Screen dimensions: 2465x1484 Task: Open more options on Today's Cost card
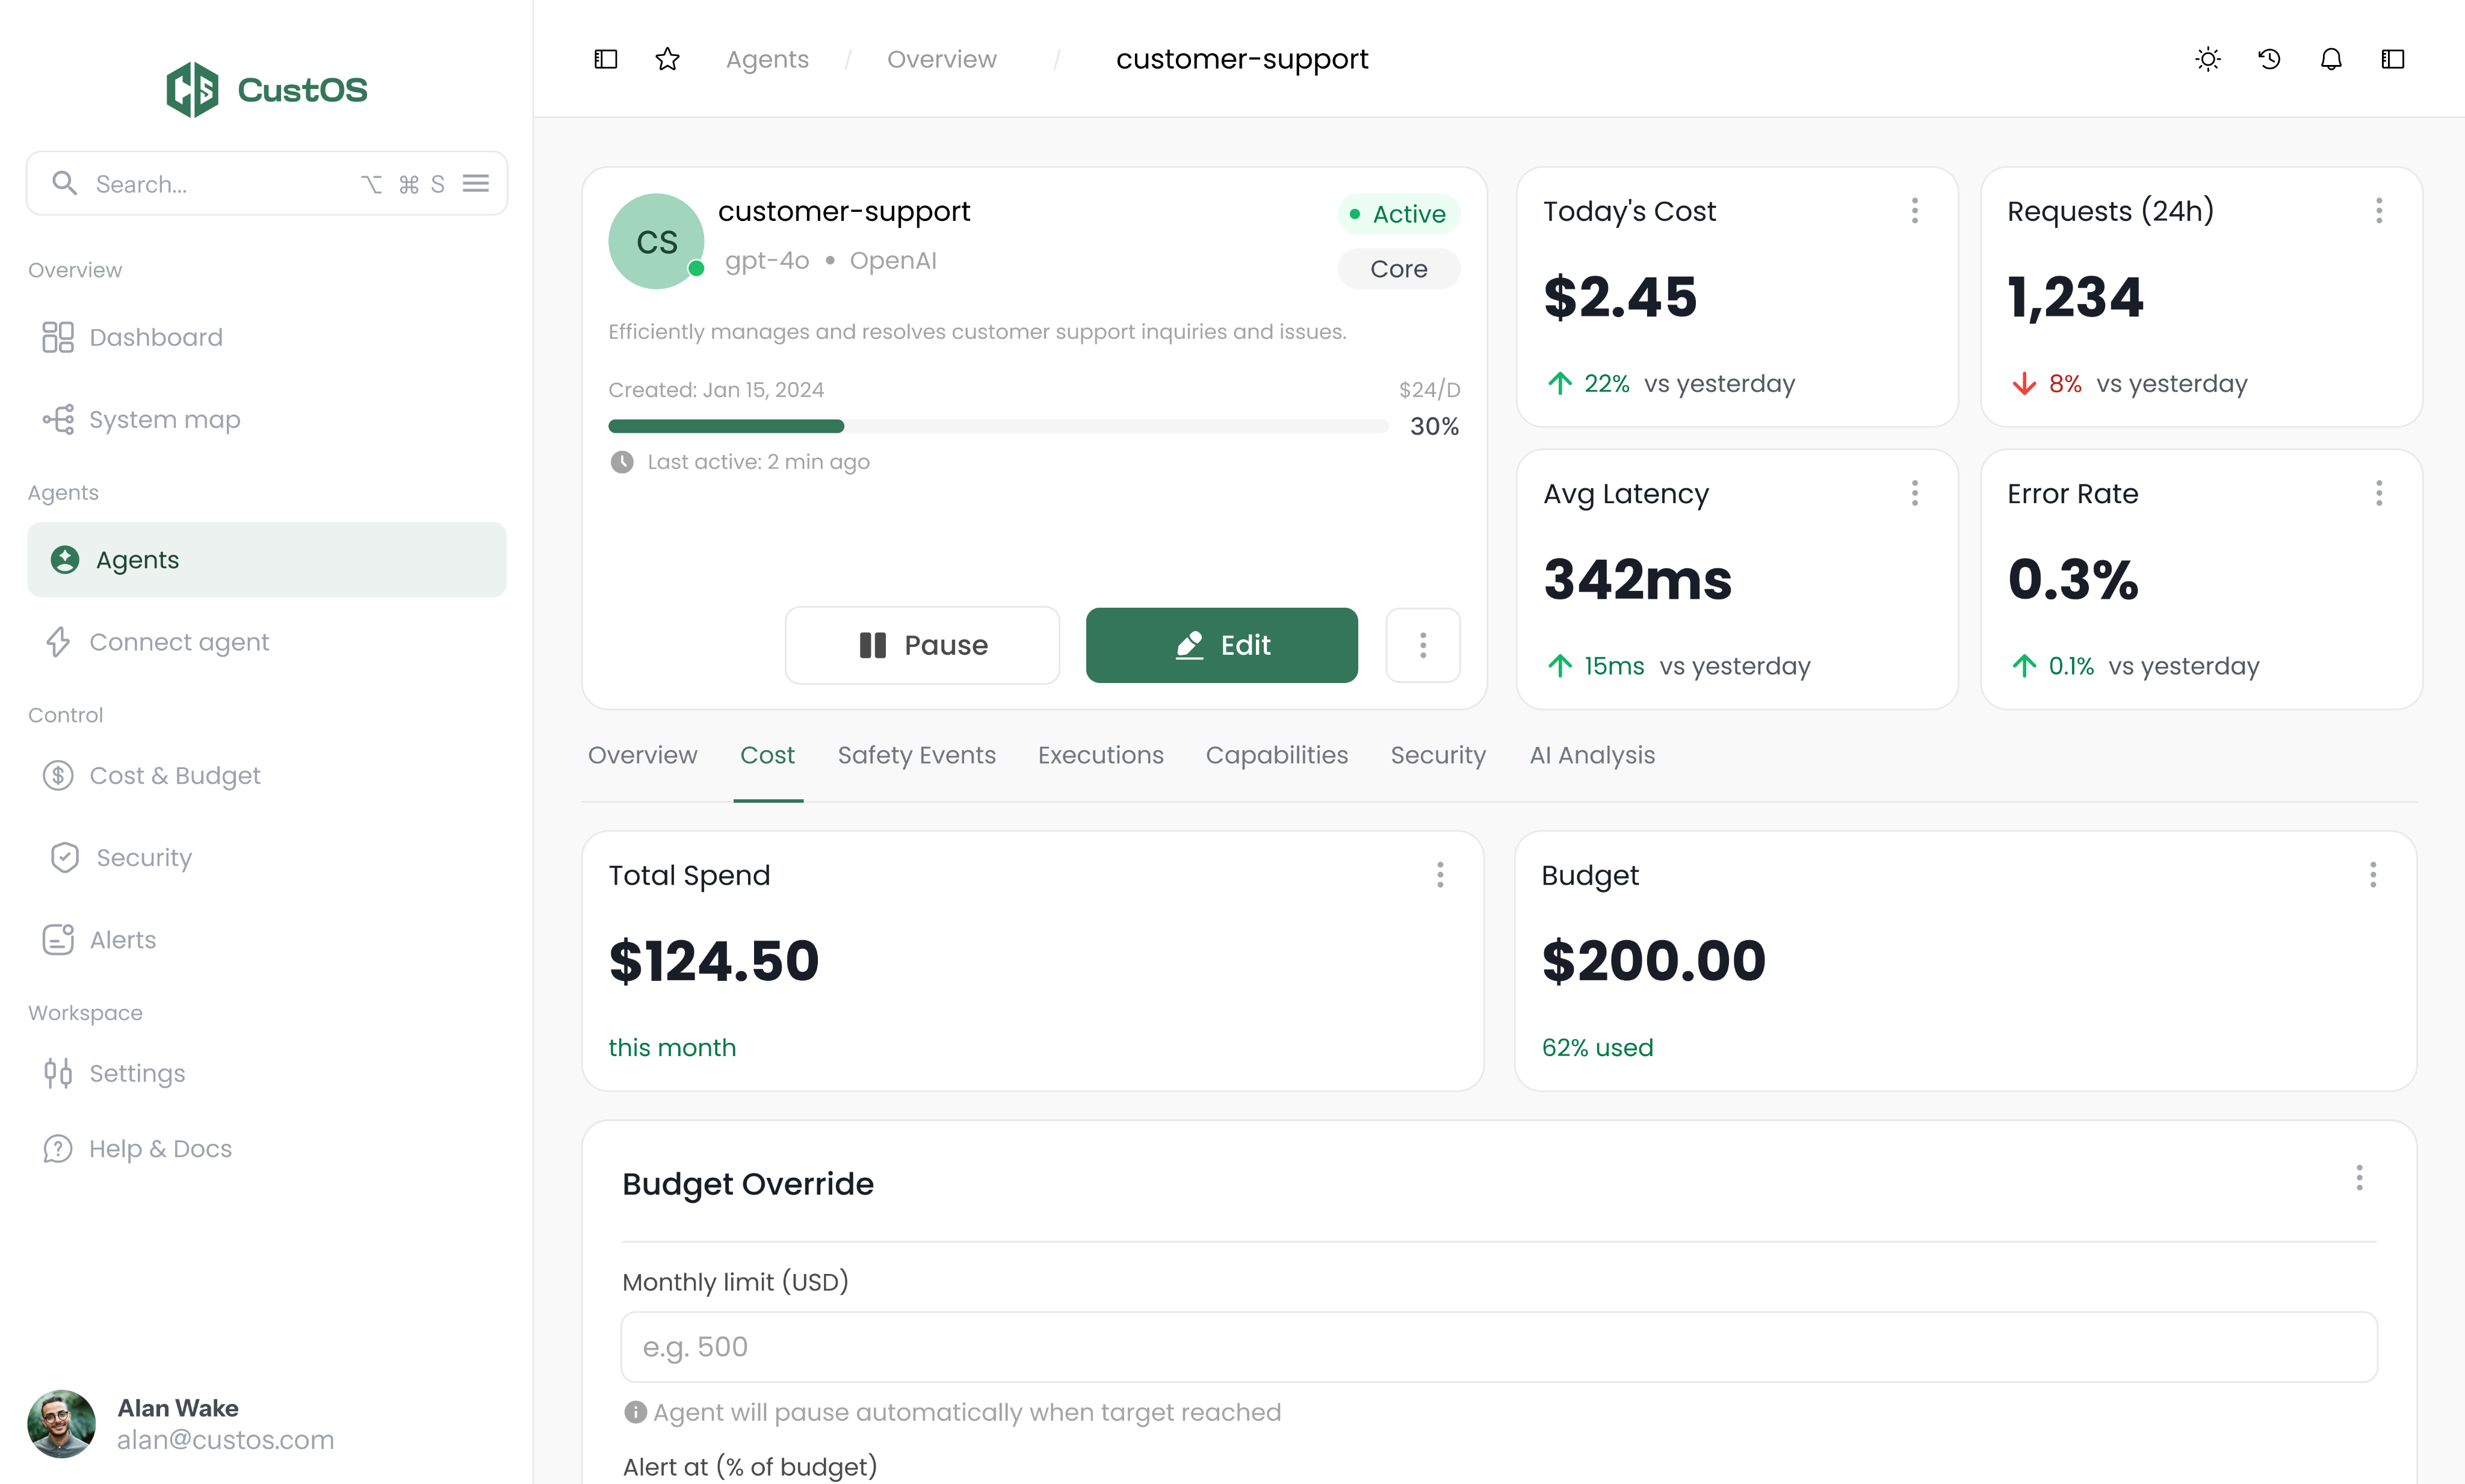point(1915,210)
